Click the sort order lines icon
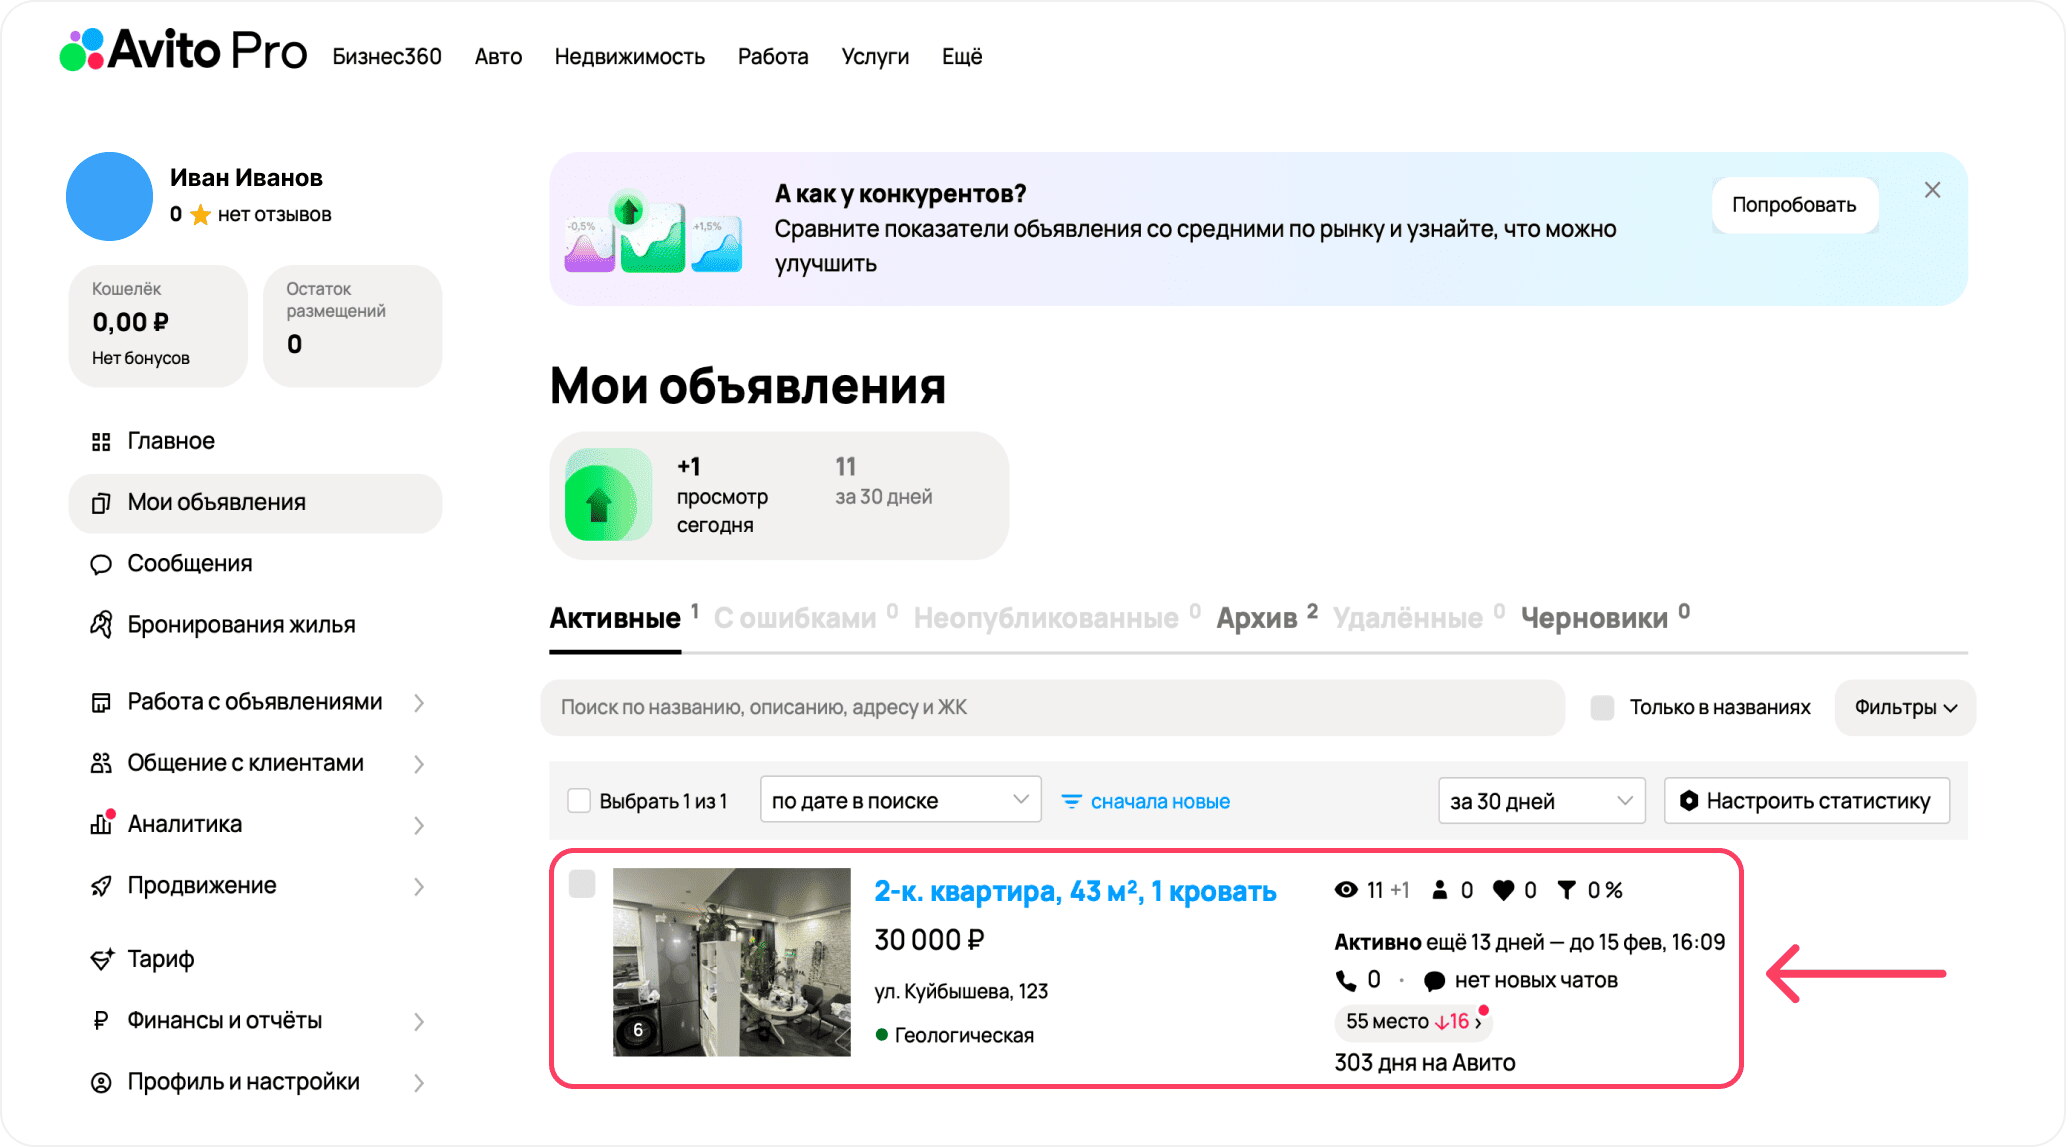The width and height of the screenshot is (2072, 1147). click(1071, 802)
